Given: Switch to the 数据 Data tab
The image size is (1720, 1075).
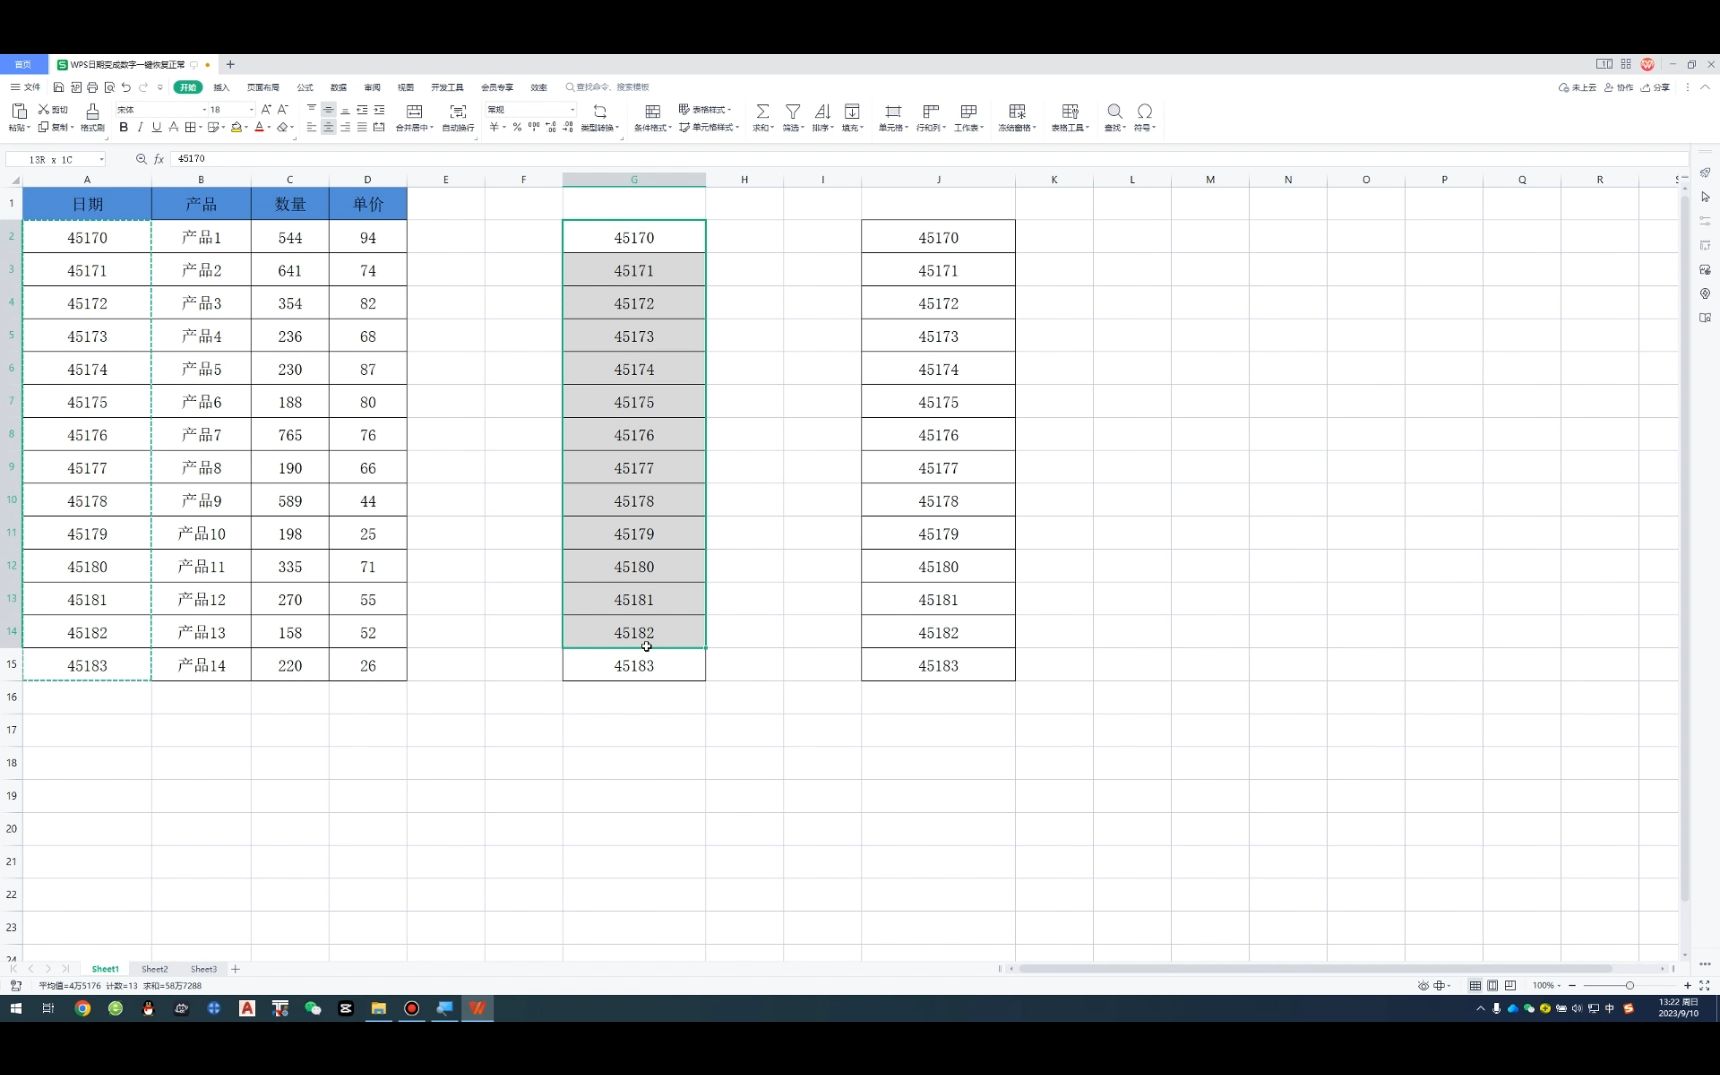Looking at the screenshot, I should pyautogui.click(x=339, y=88).
